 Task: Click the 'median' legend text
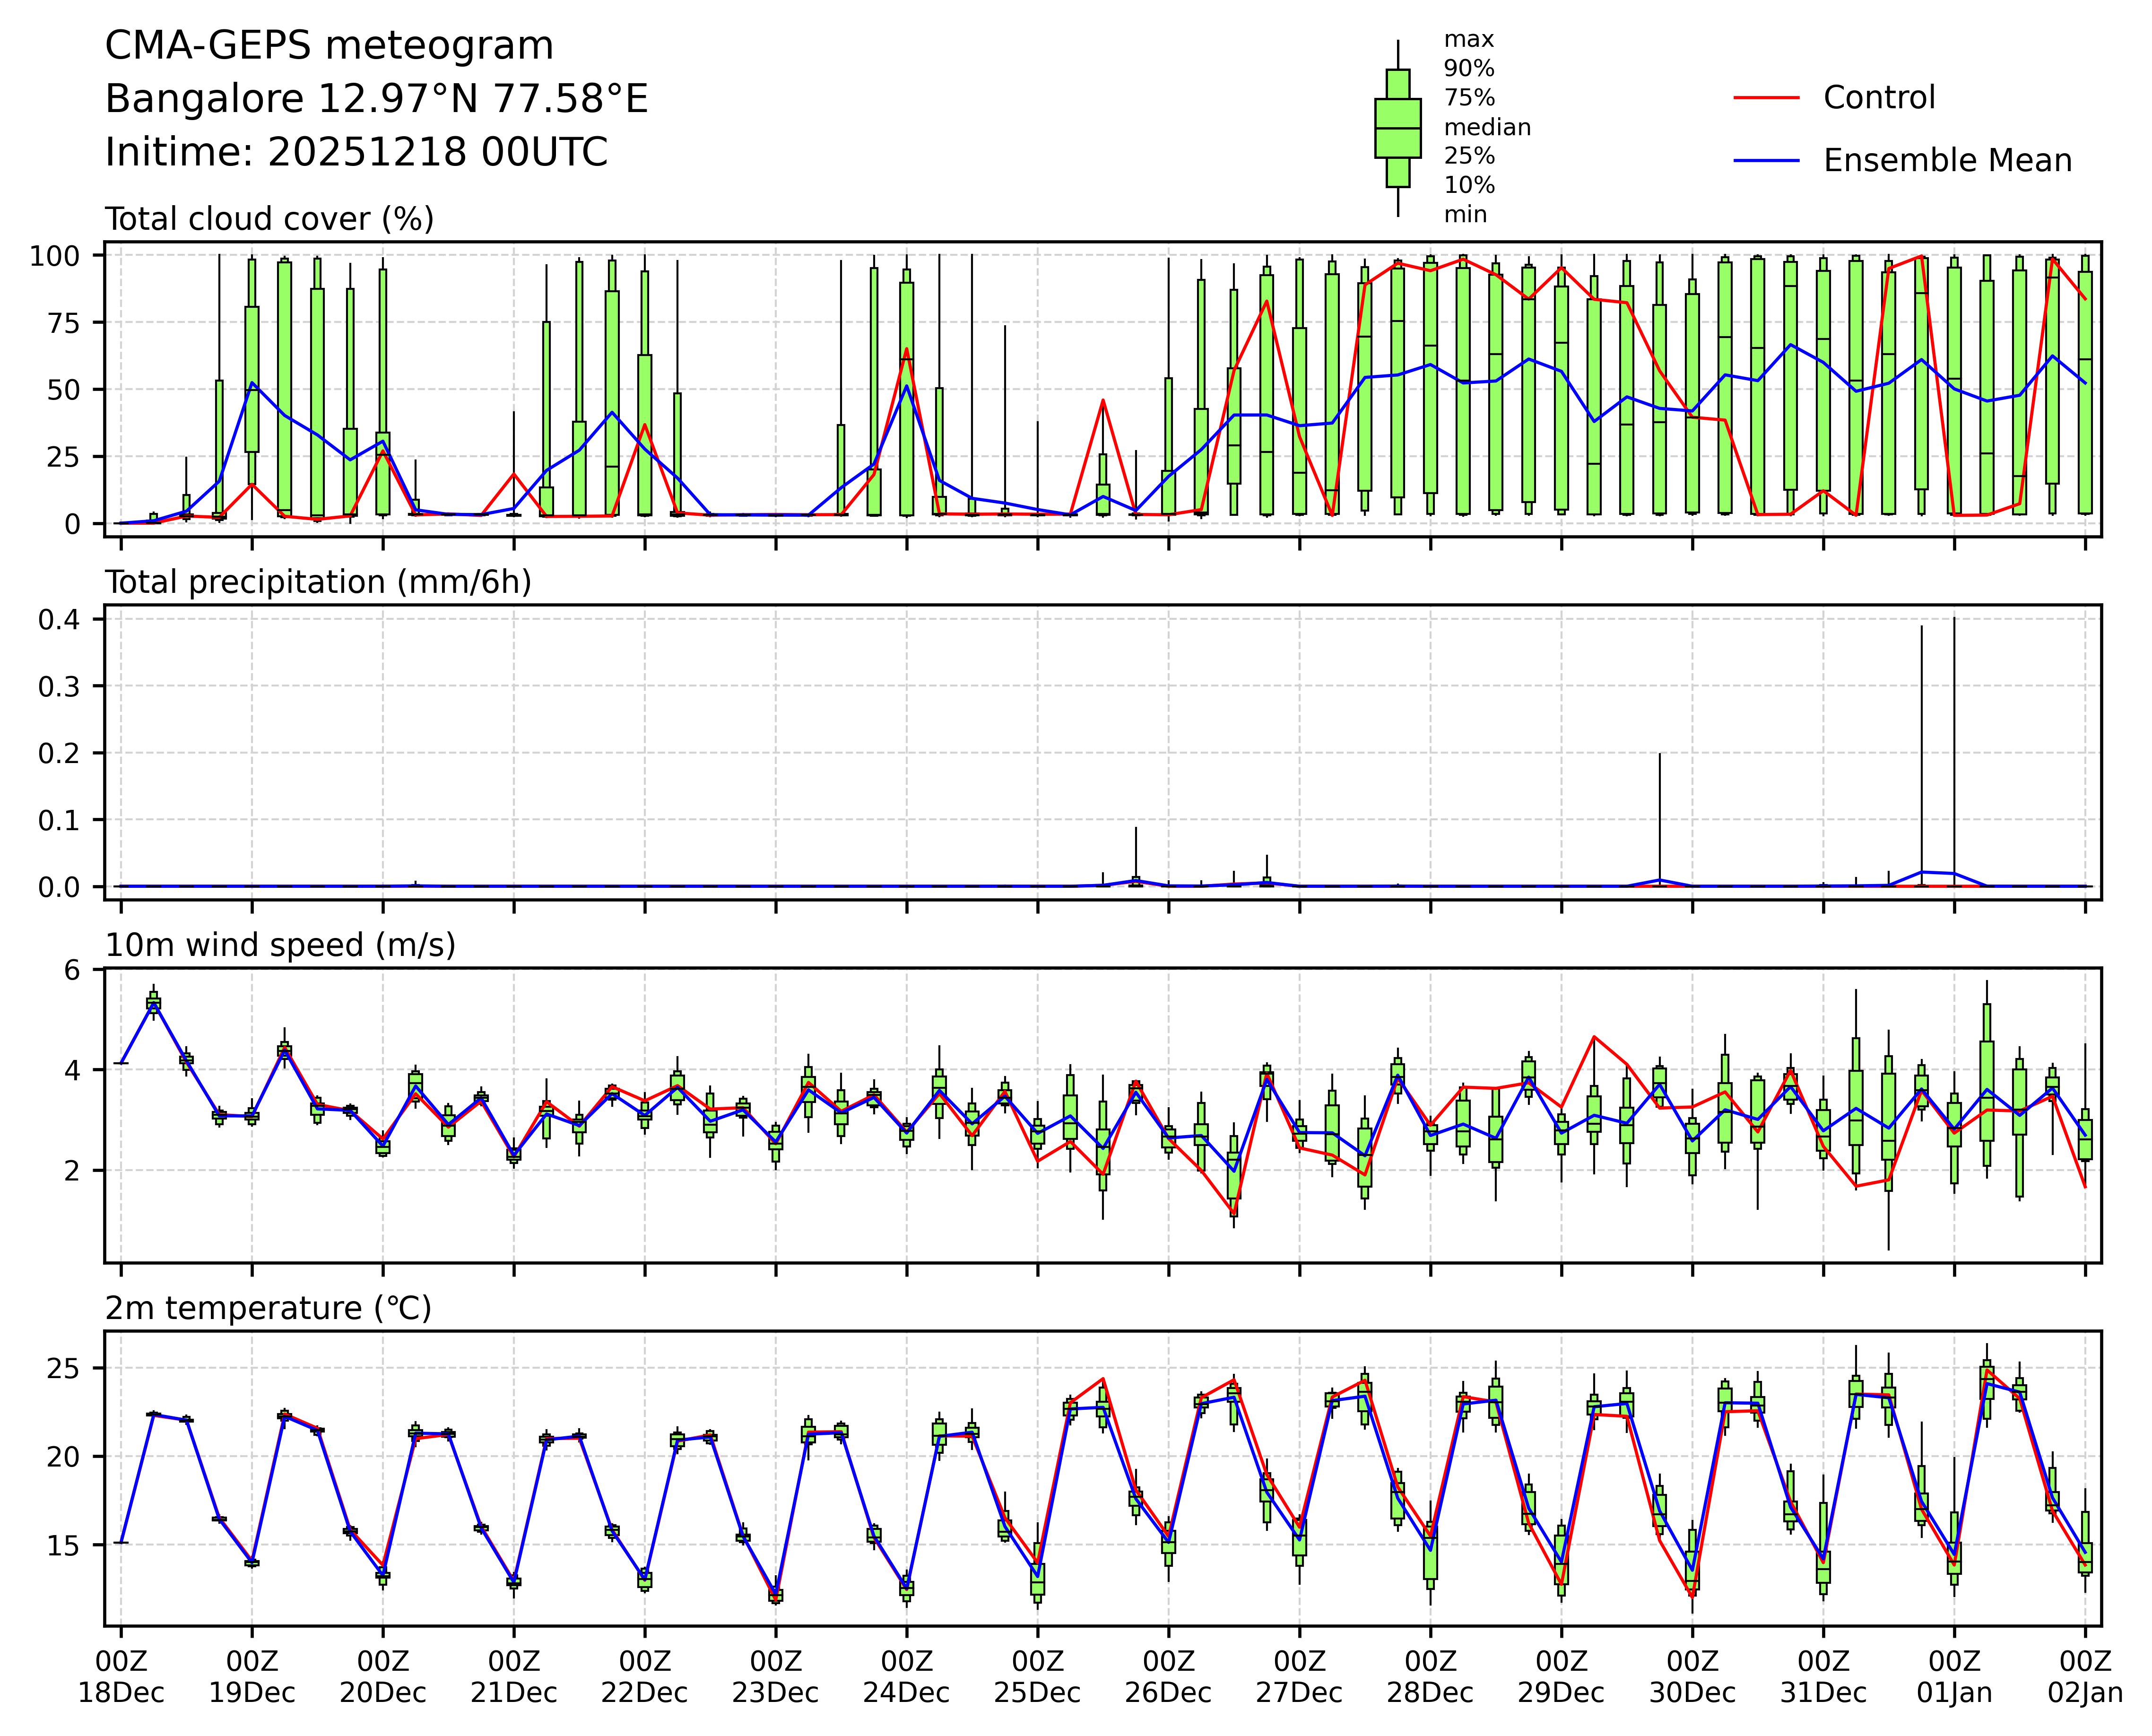click(x=1487, y=127)
